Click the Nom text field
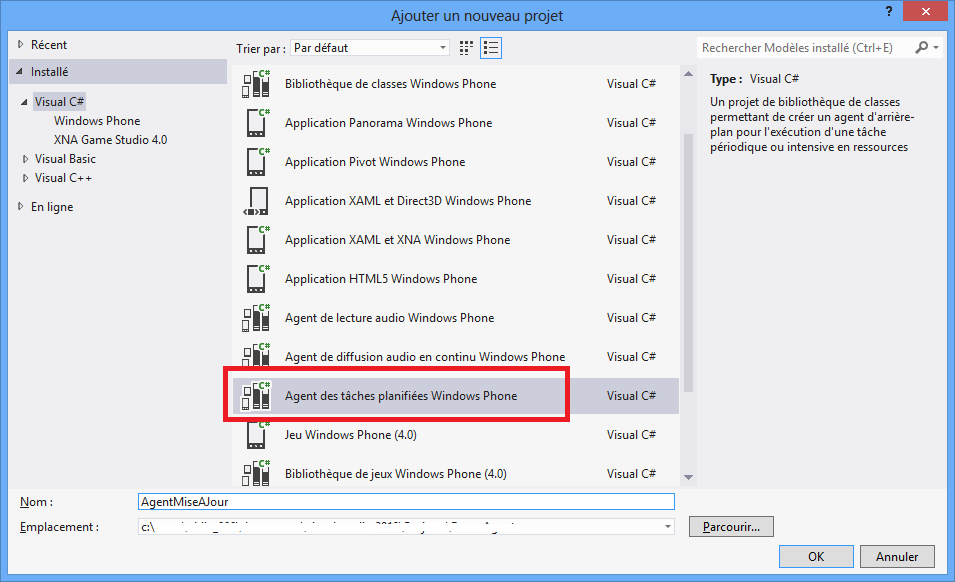955x582 pixels. [x=406, y=502]
